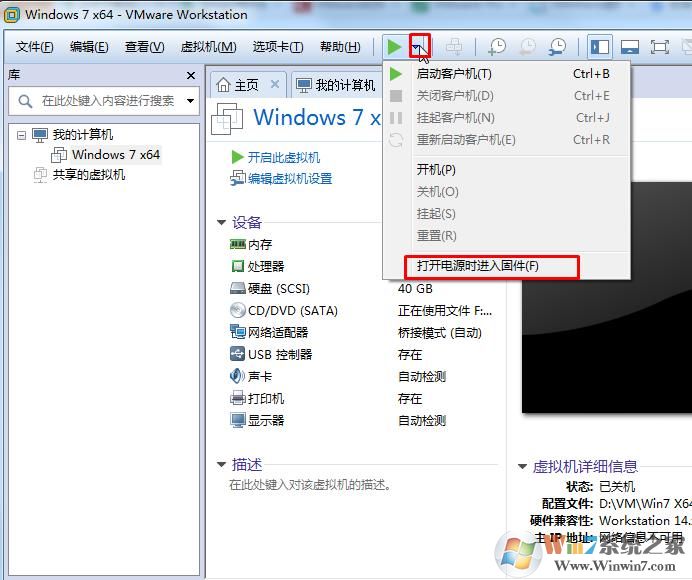Click the thumbnail bar view icon
Viewport: 692px width, 580px height.
coord(630,47)
